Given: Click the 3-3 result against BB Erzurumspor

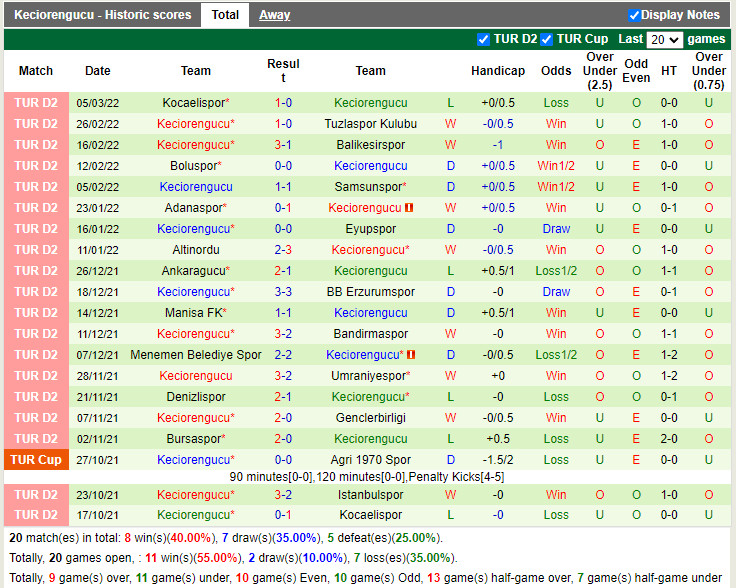Looking at the screenshot, I should 283,291.
